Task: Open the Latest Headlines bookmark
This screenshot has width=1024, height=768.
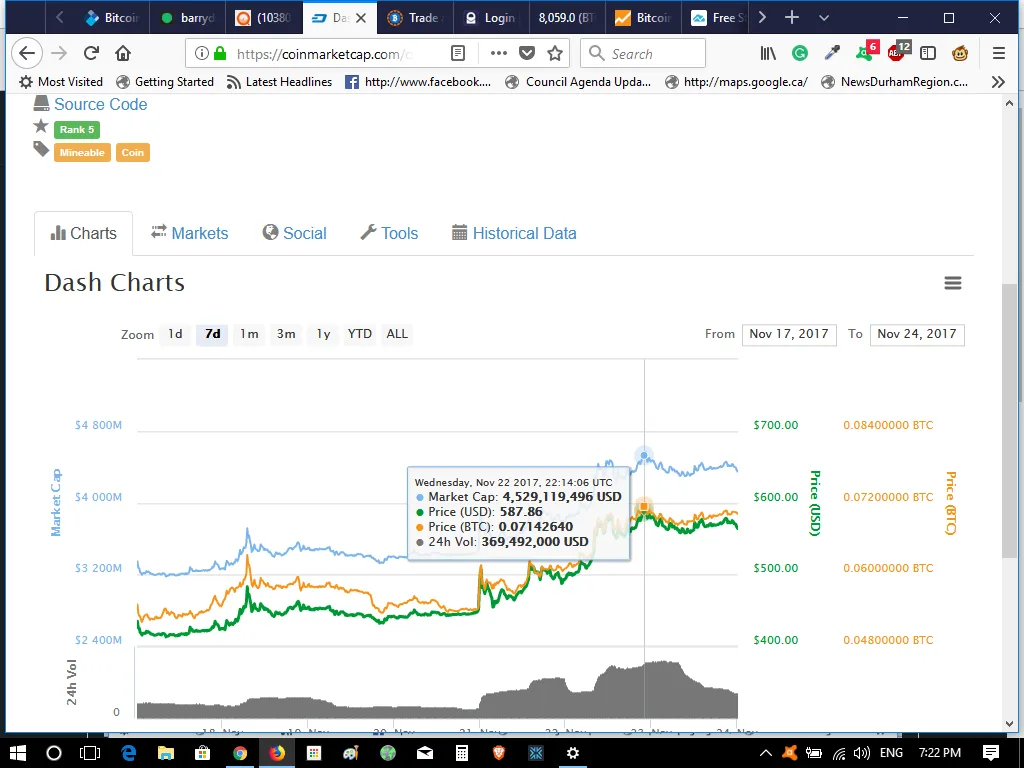Action: point(280,82)
